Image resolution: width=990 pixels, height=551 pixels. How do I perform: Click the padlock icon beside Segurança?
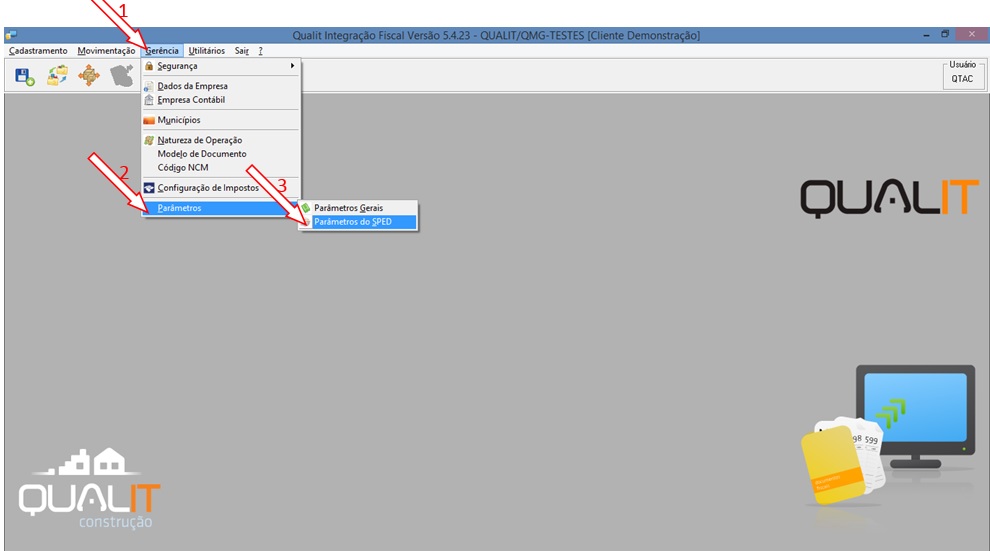tap(149, 66)
